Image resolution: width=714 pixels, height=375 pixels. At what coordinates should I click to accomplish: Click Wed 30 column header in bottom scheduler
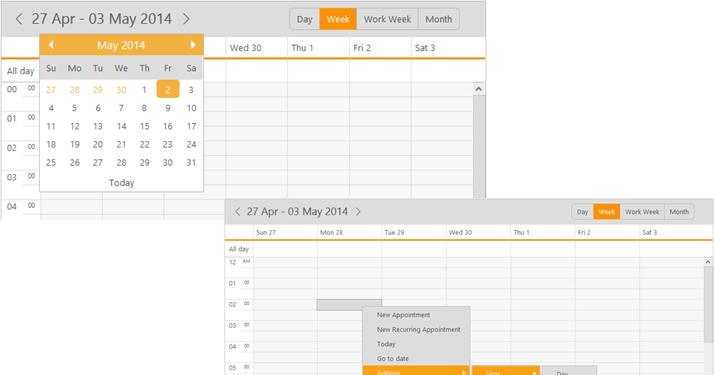[479, 232]
